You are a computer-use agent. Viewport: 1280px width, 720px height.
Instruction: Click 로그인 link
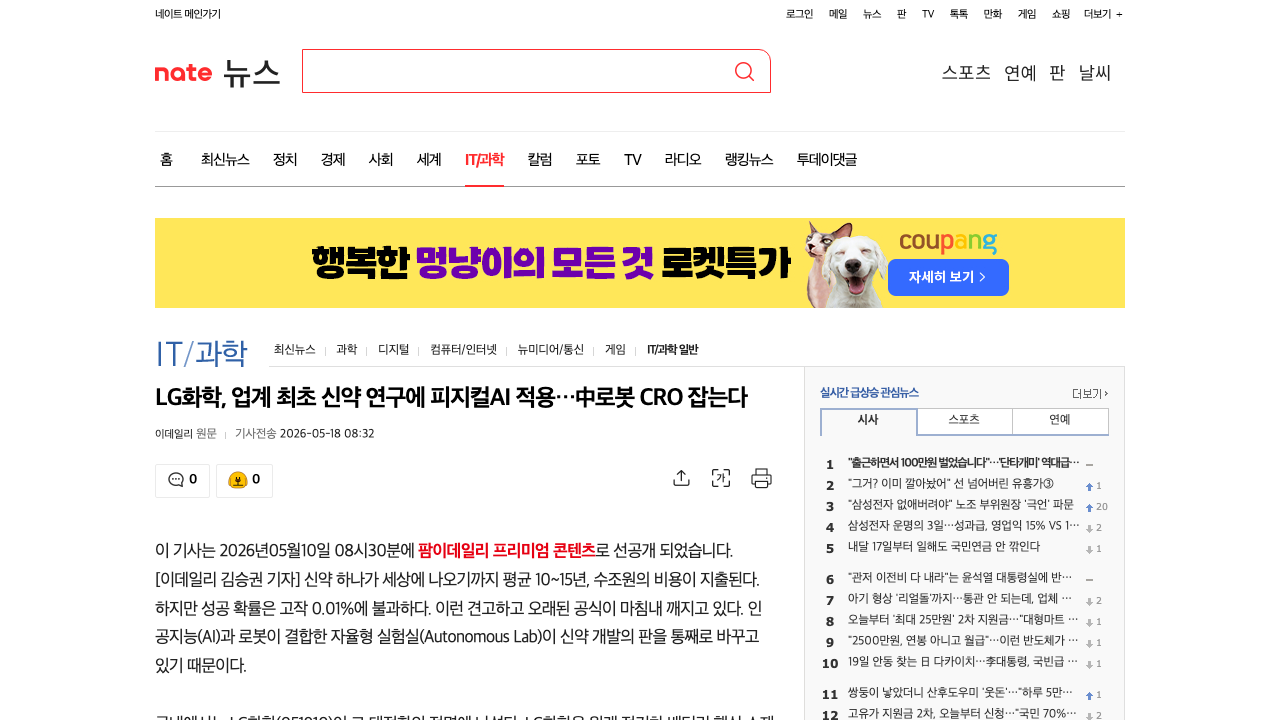tap(799, 14)
